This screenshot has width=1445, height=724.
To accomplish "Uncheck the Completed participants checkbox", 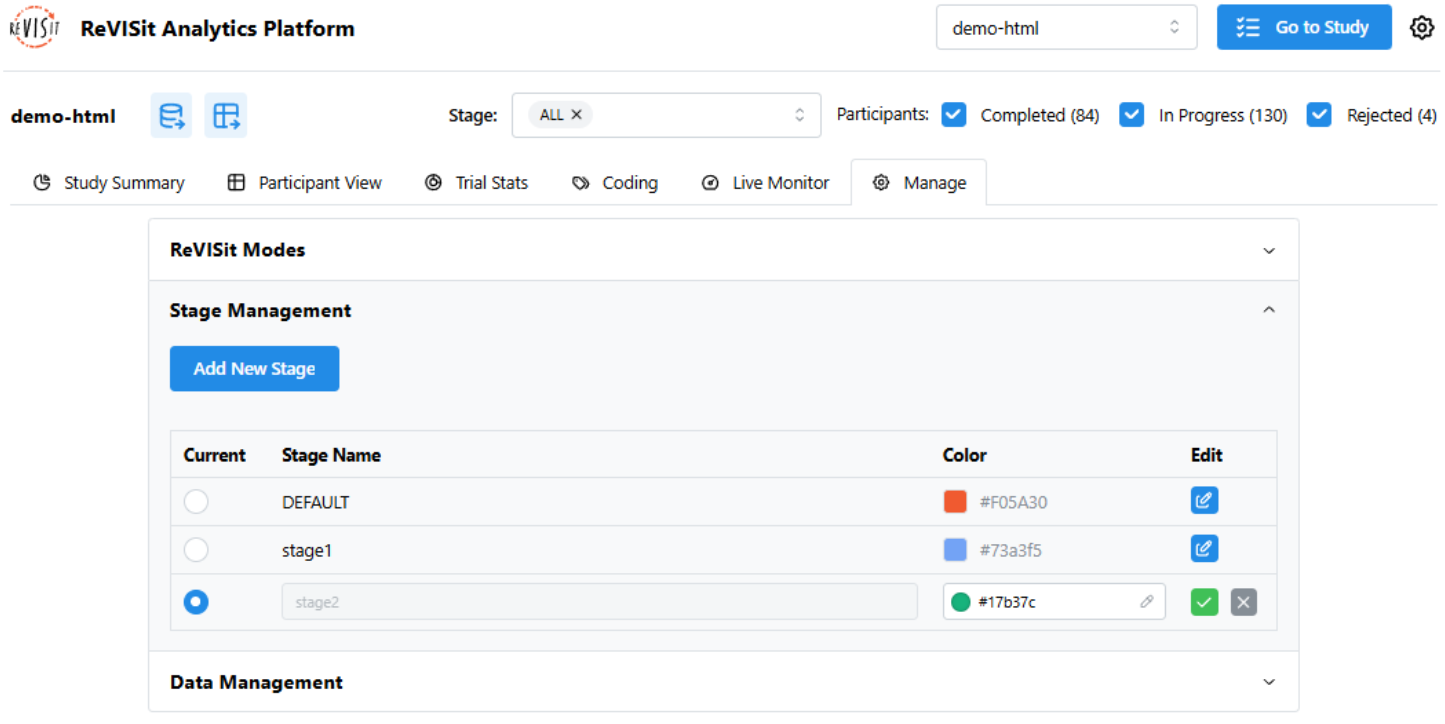I will (x=954, y=115).
